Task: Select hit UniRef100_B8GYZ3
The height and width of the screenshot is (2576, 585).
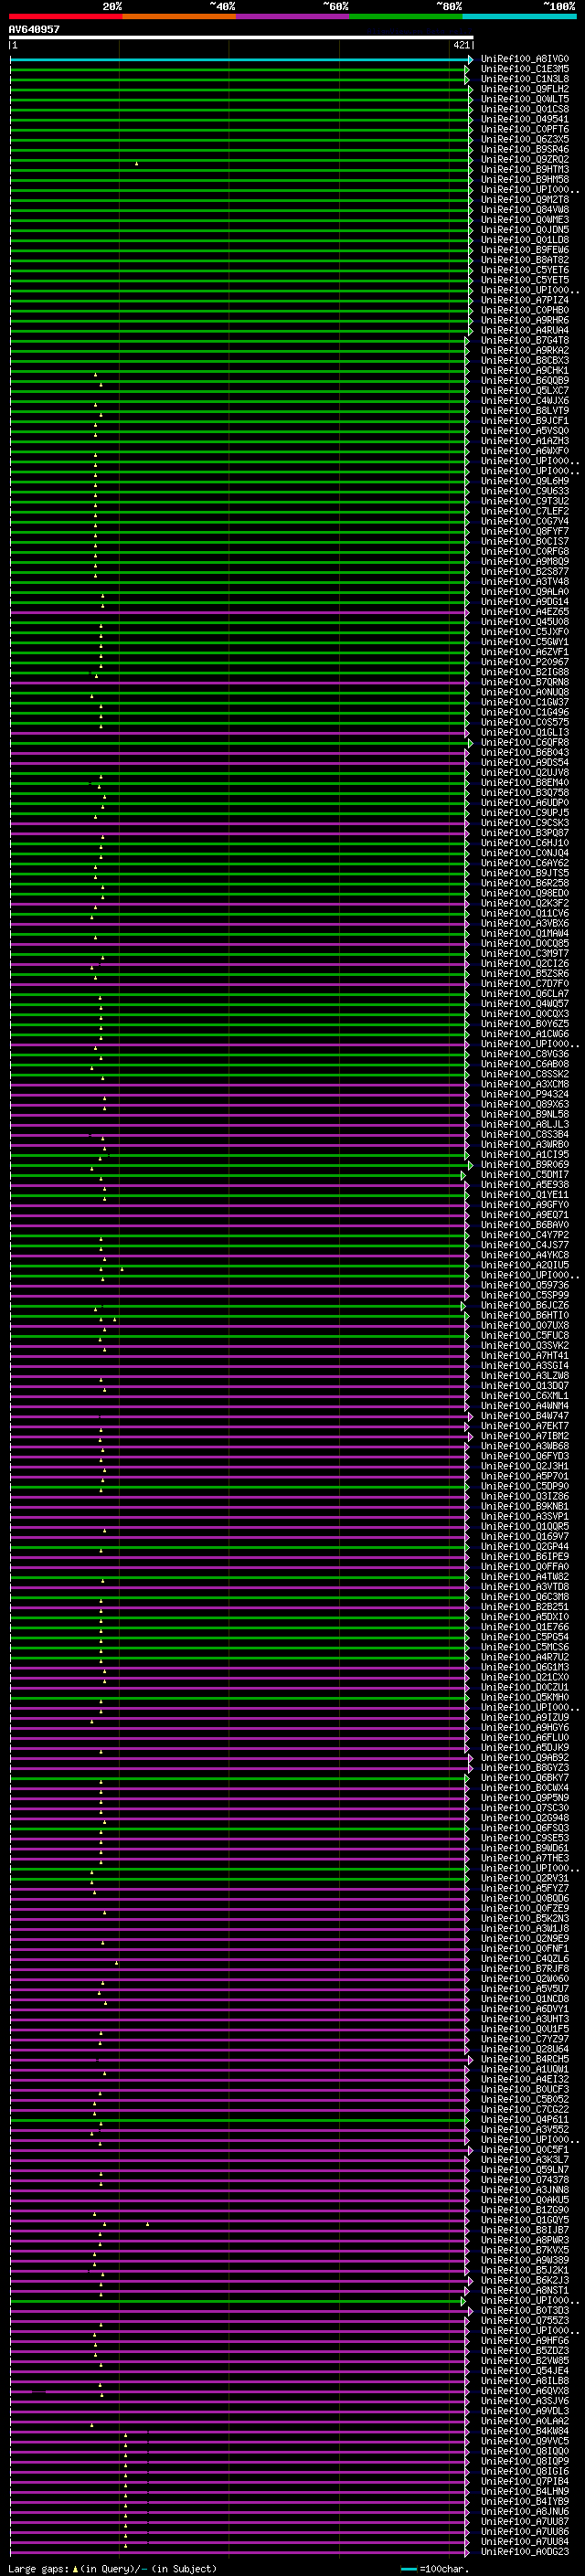Action: coord(525,1767)
